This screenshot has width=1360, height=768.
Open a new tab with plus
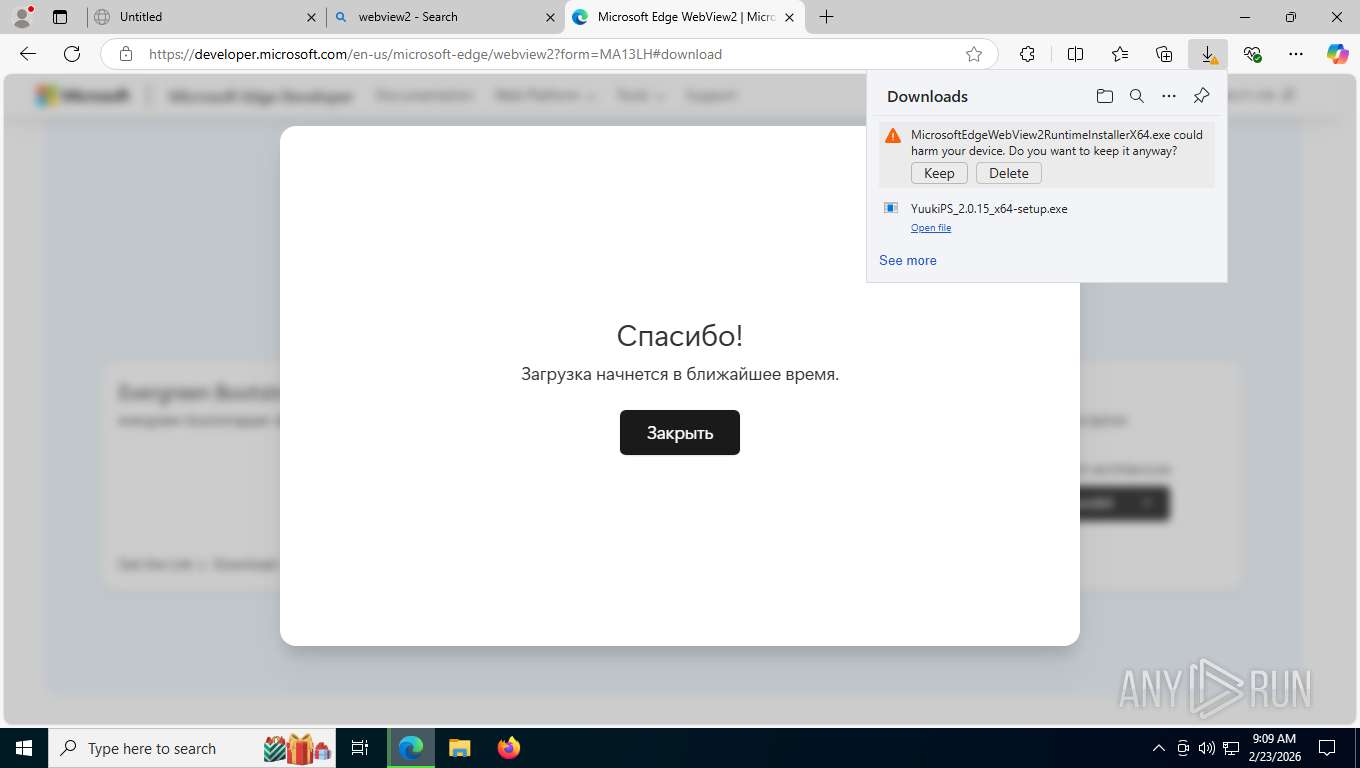(826, 17)
